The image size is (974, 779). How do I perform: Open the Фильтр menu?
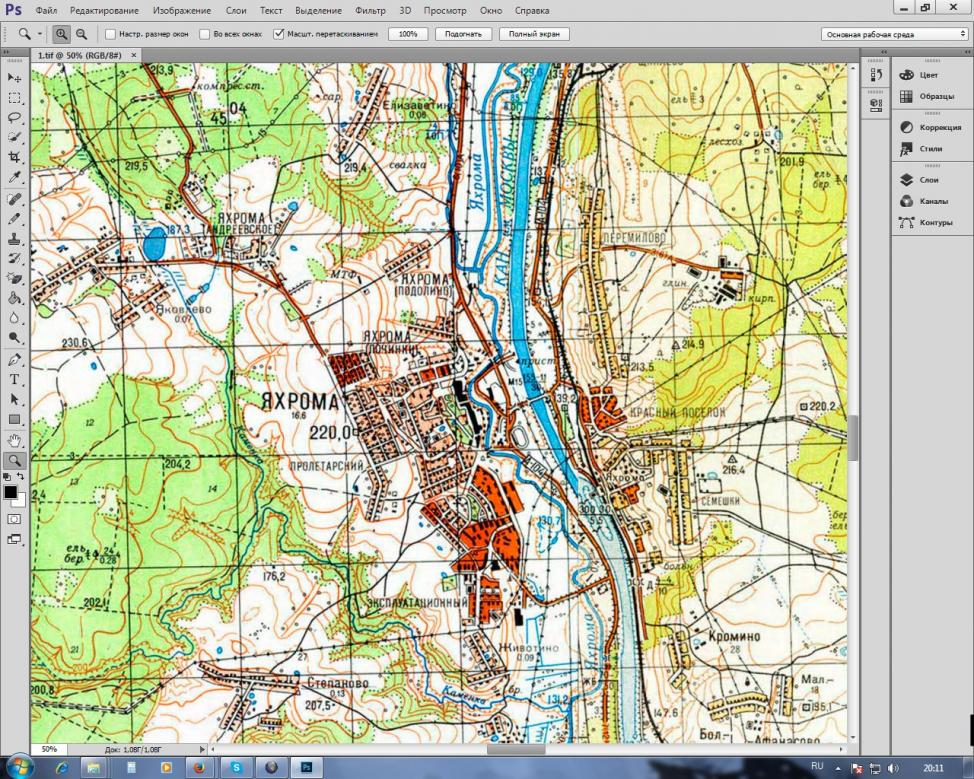pos(370,10)
